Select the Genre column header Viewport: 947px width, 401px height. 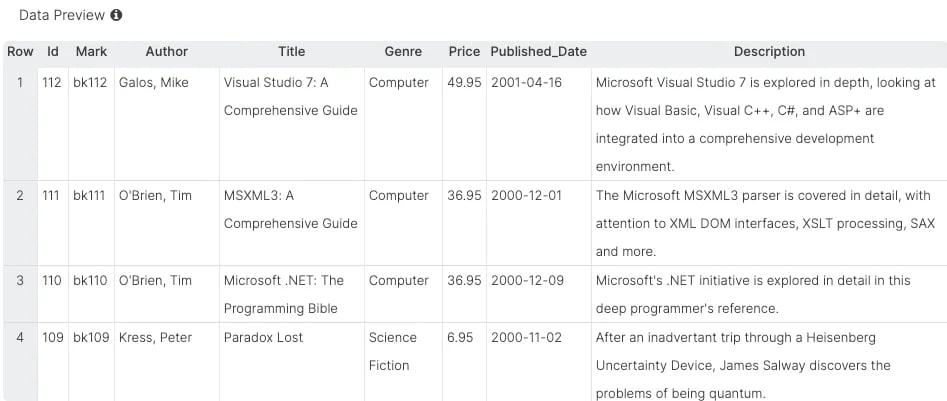[x=403, y=52]
